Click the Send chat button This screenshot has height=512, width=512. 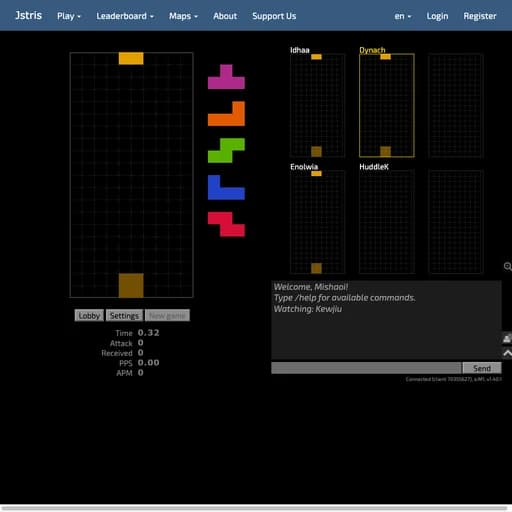(482, 368)
